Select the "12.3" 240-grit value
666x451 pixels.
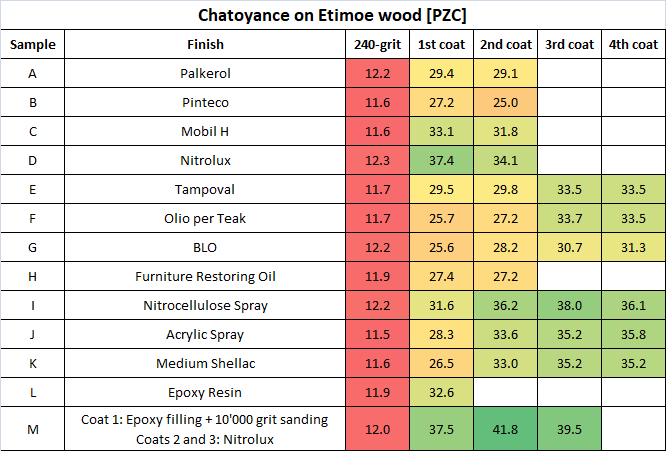pyautogui.click(x=378, y=161)
